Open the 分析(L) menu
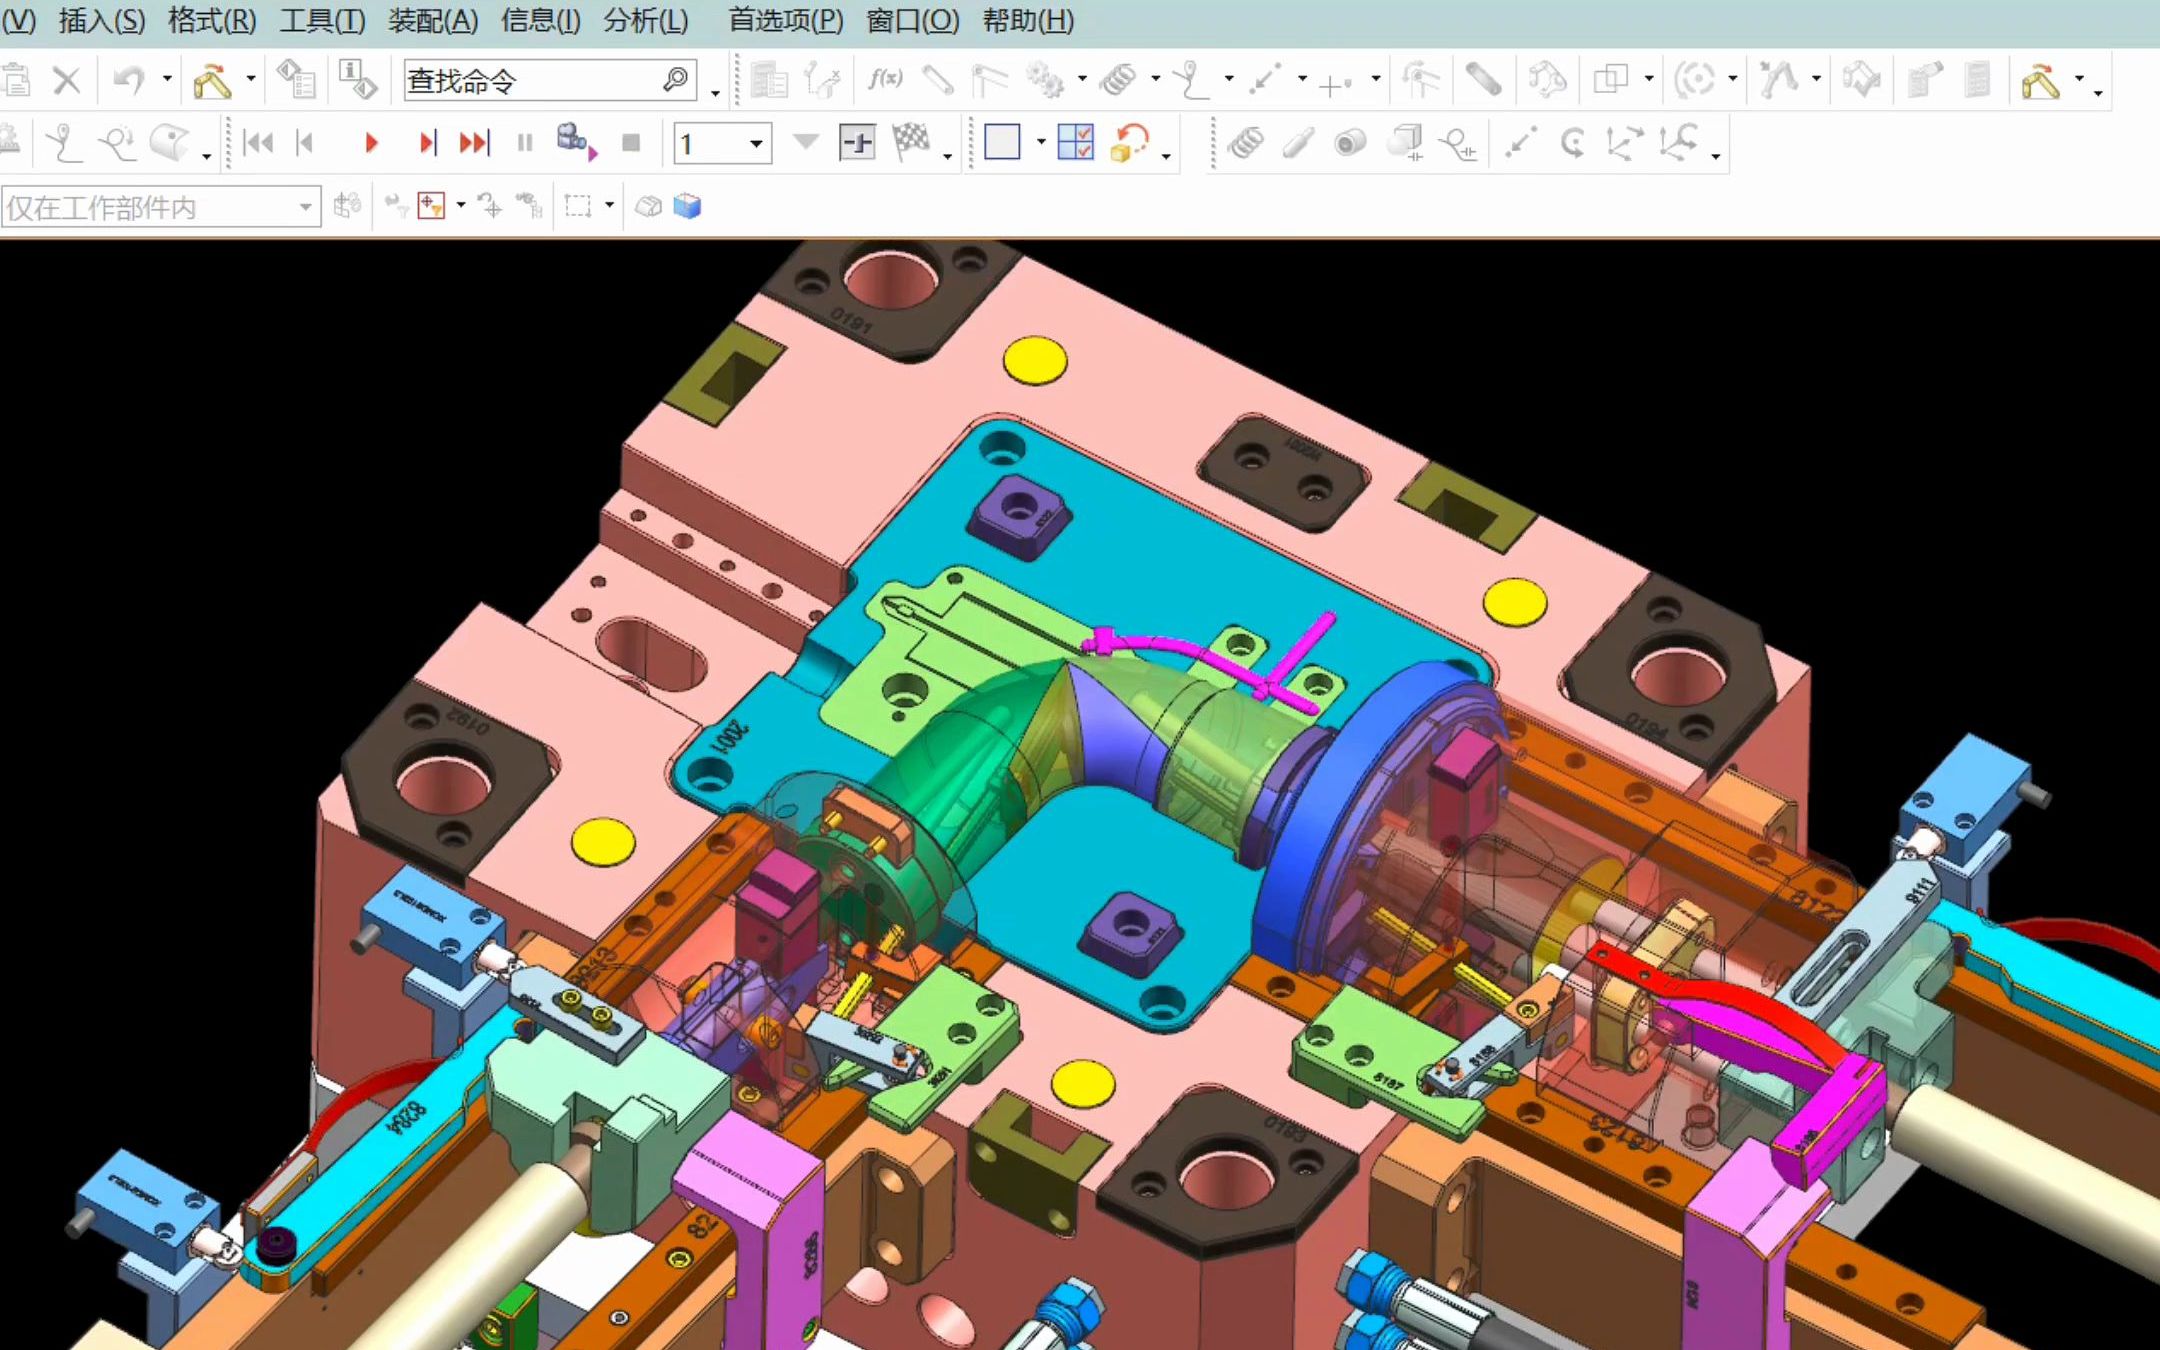2160x1350 pixels. pos(645,20)
